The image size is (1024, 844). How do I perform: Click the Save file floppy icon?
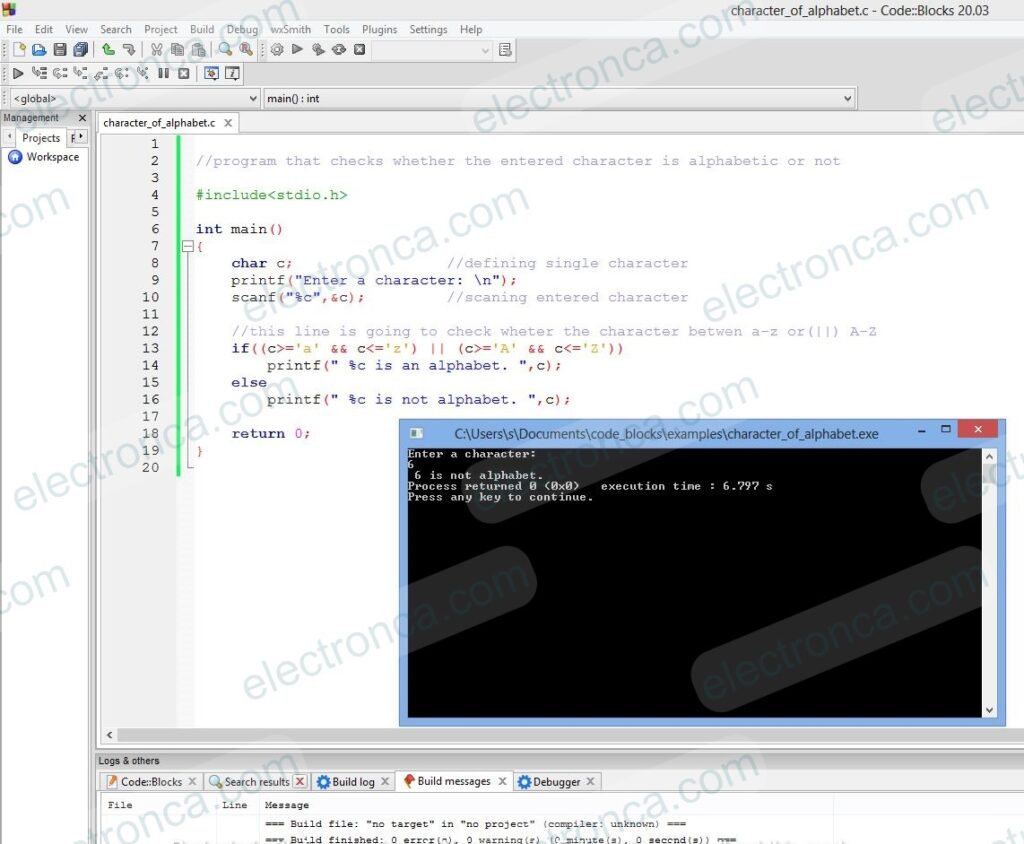[59, 50]
